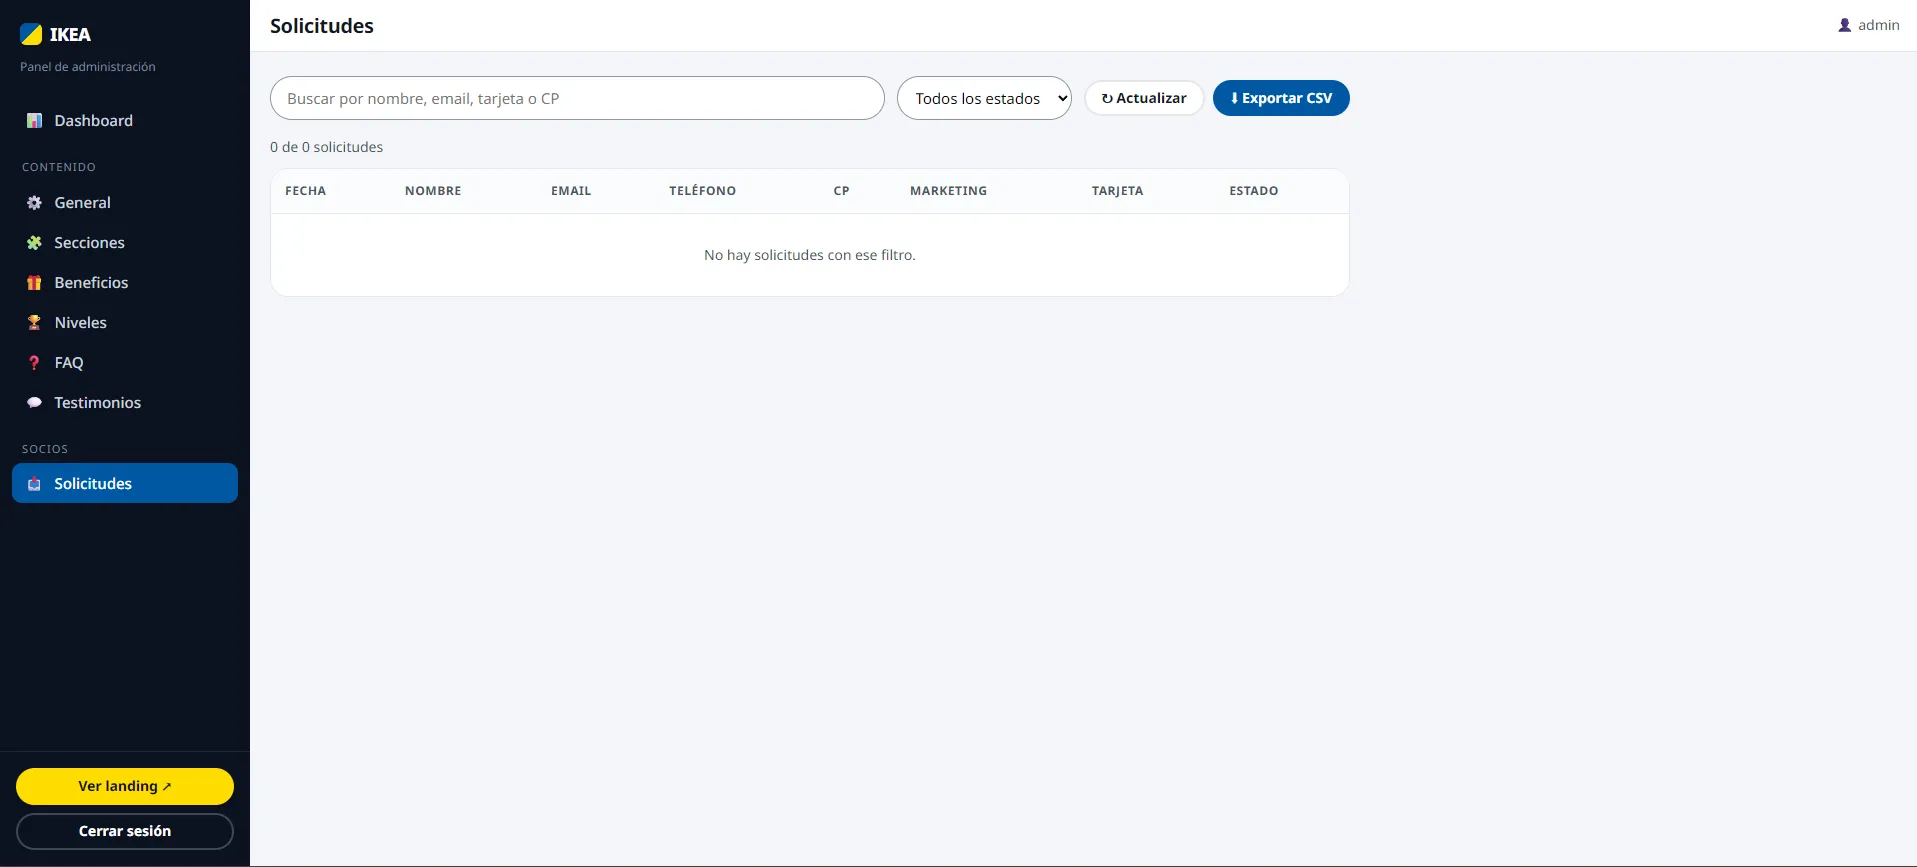Navigate to Beneficios
The width and height of the screenshot is (1917, 867).
tap(125, 283)
